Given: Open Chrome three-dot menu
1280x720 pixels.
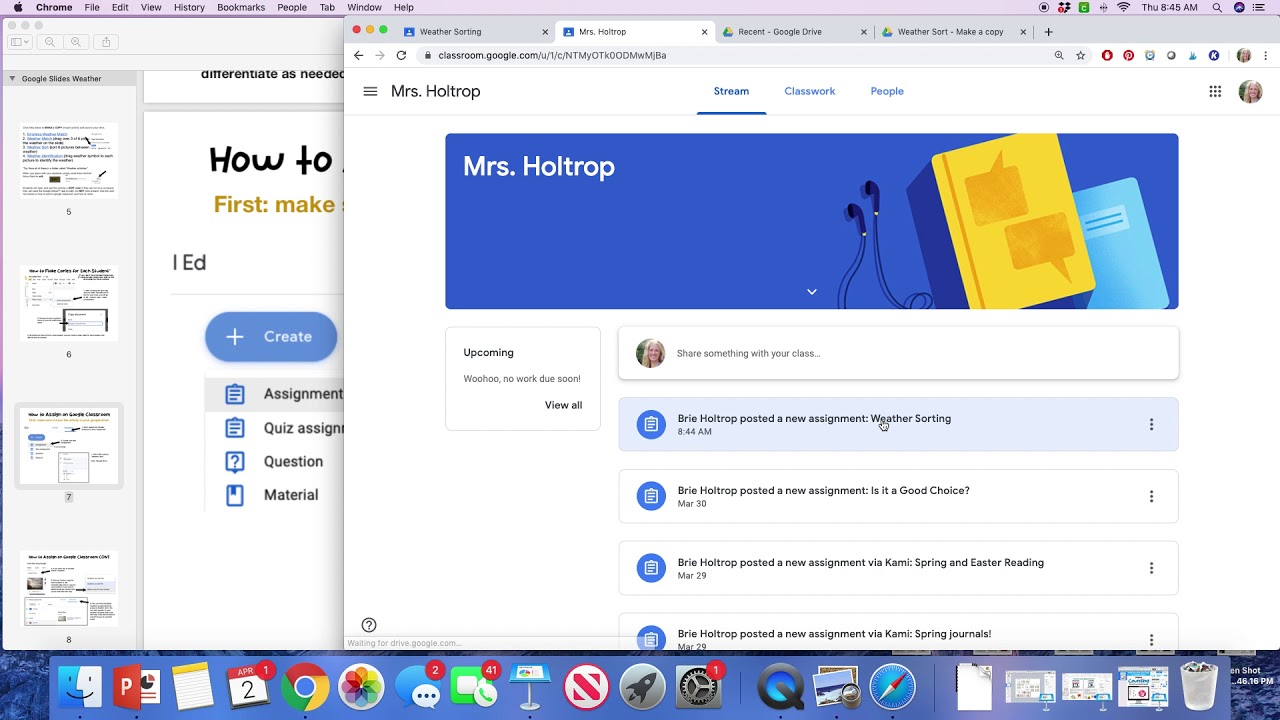Looking at the screenshot, I should [1265, 55].
